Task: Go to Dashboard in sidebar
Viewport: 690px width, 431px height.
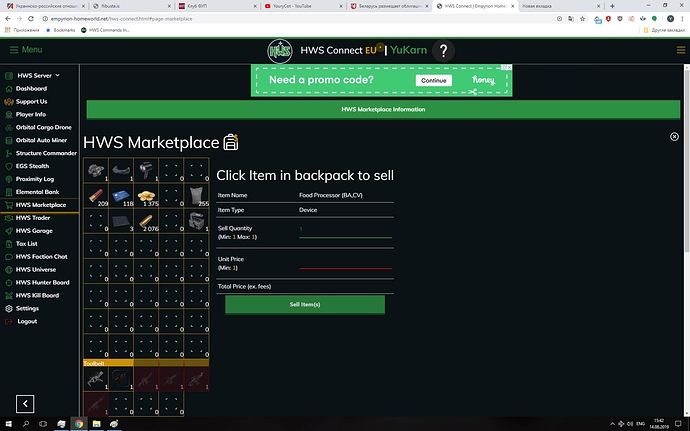Action: click(31, 88)
